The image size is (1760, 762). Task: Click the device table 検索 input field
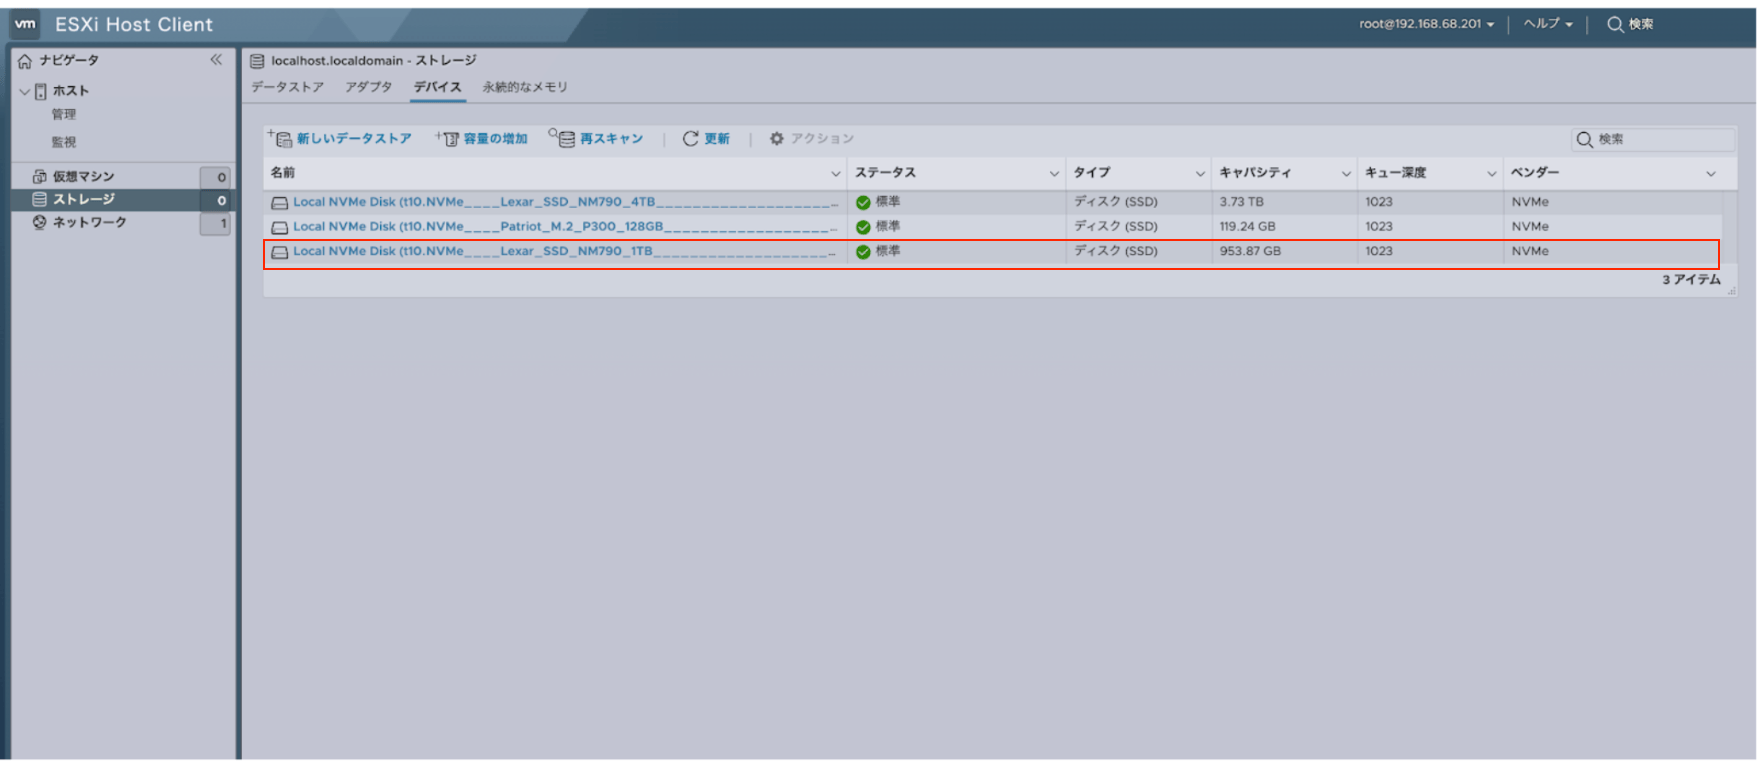1653,139
